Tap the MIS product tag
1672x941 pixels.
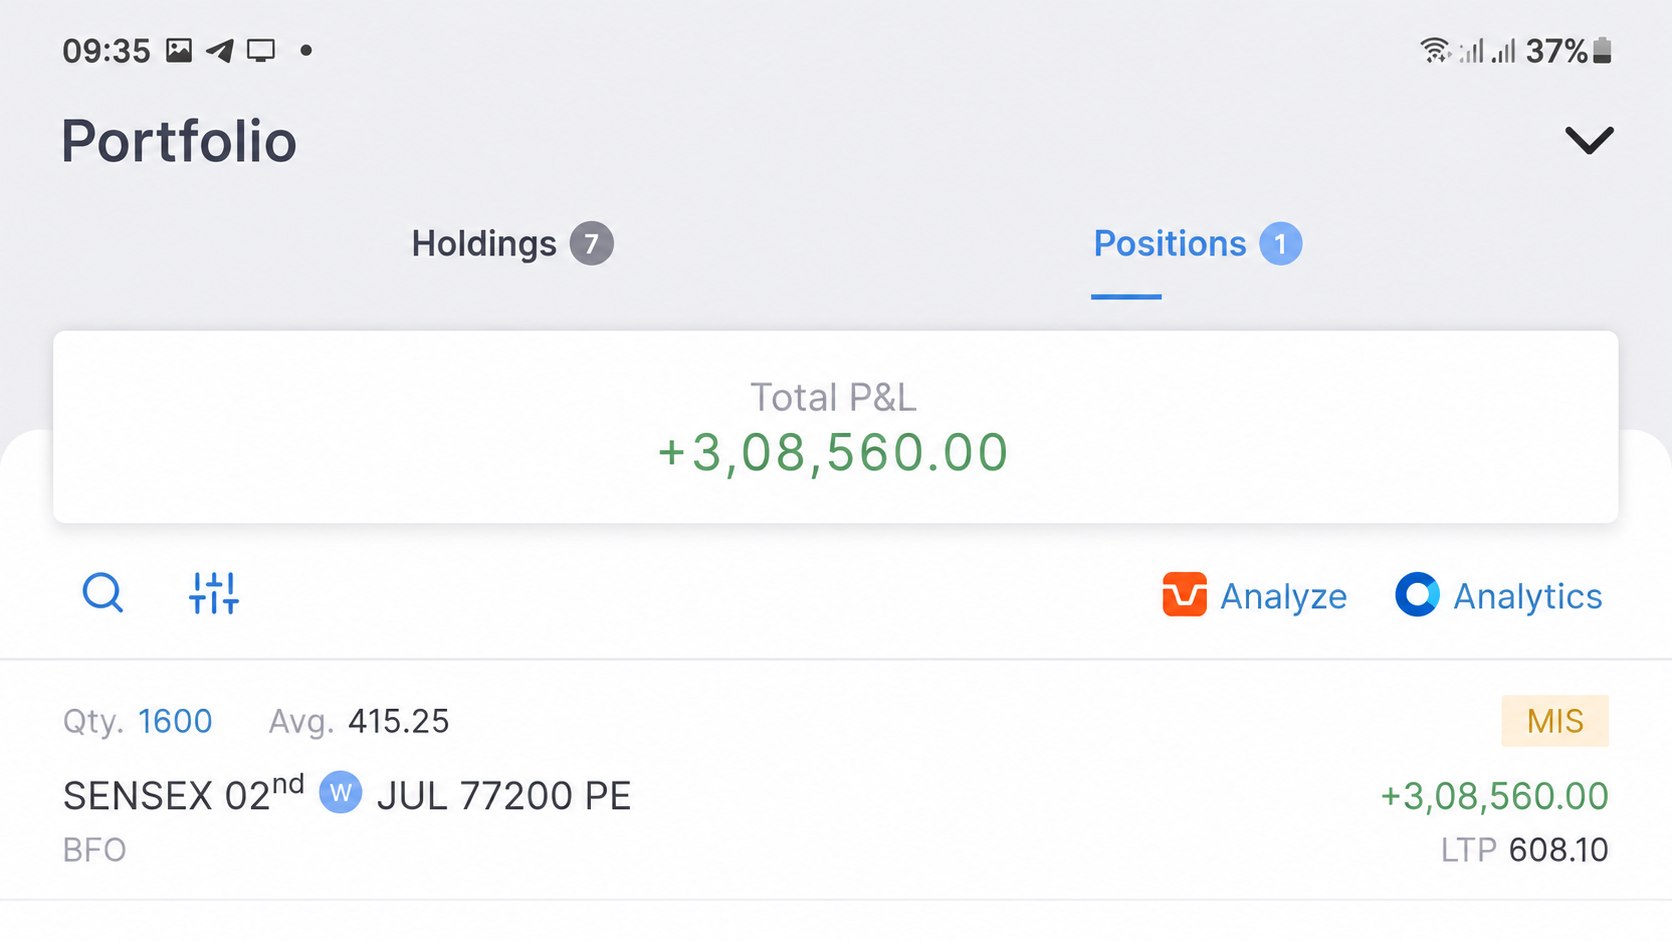pyautogui.click(x=1555, y=721)
